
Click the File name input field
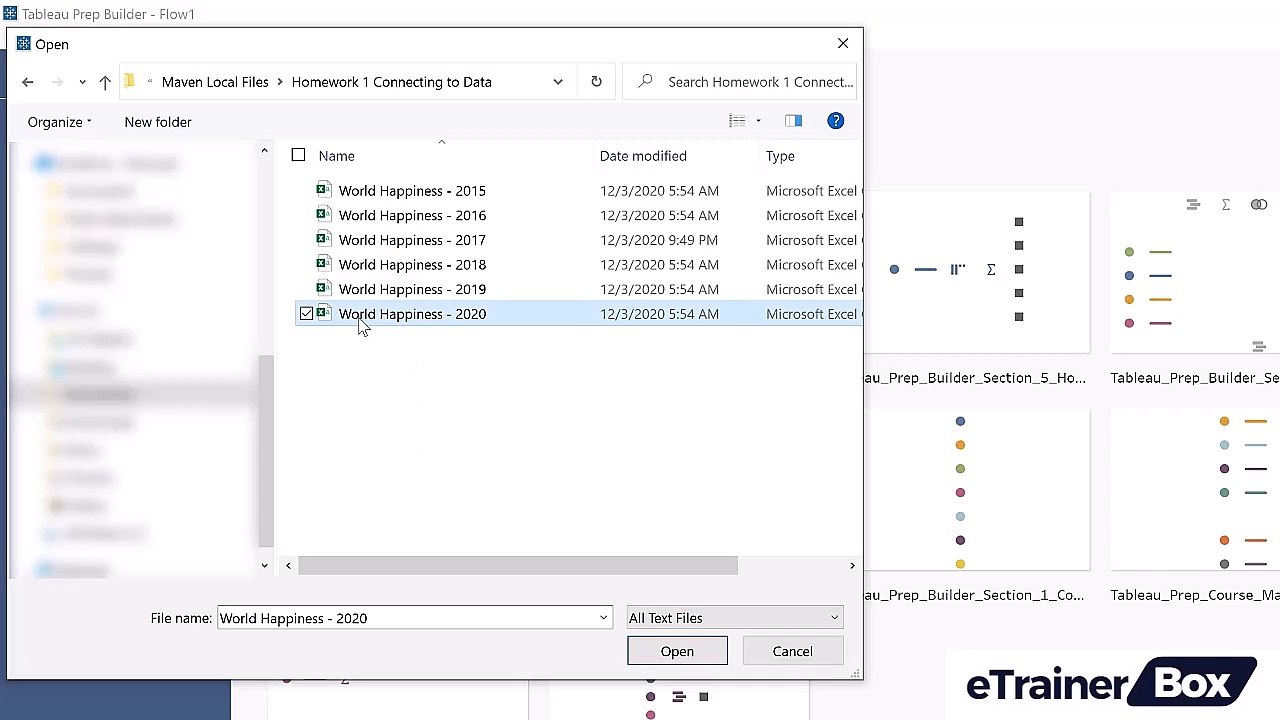coord(406,618)
